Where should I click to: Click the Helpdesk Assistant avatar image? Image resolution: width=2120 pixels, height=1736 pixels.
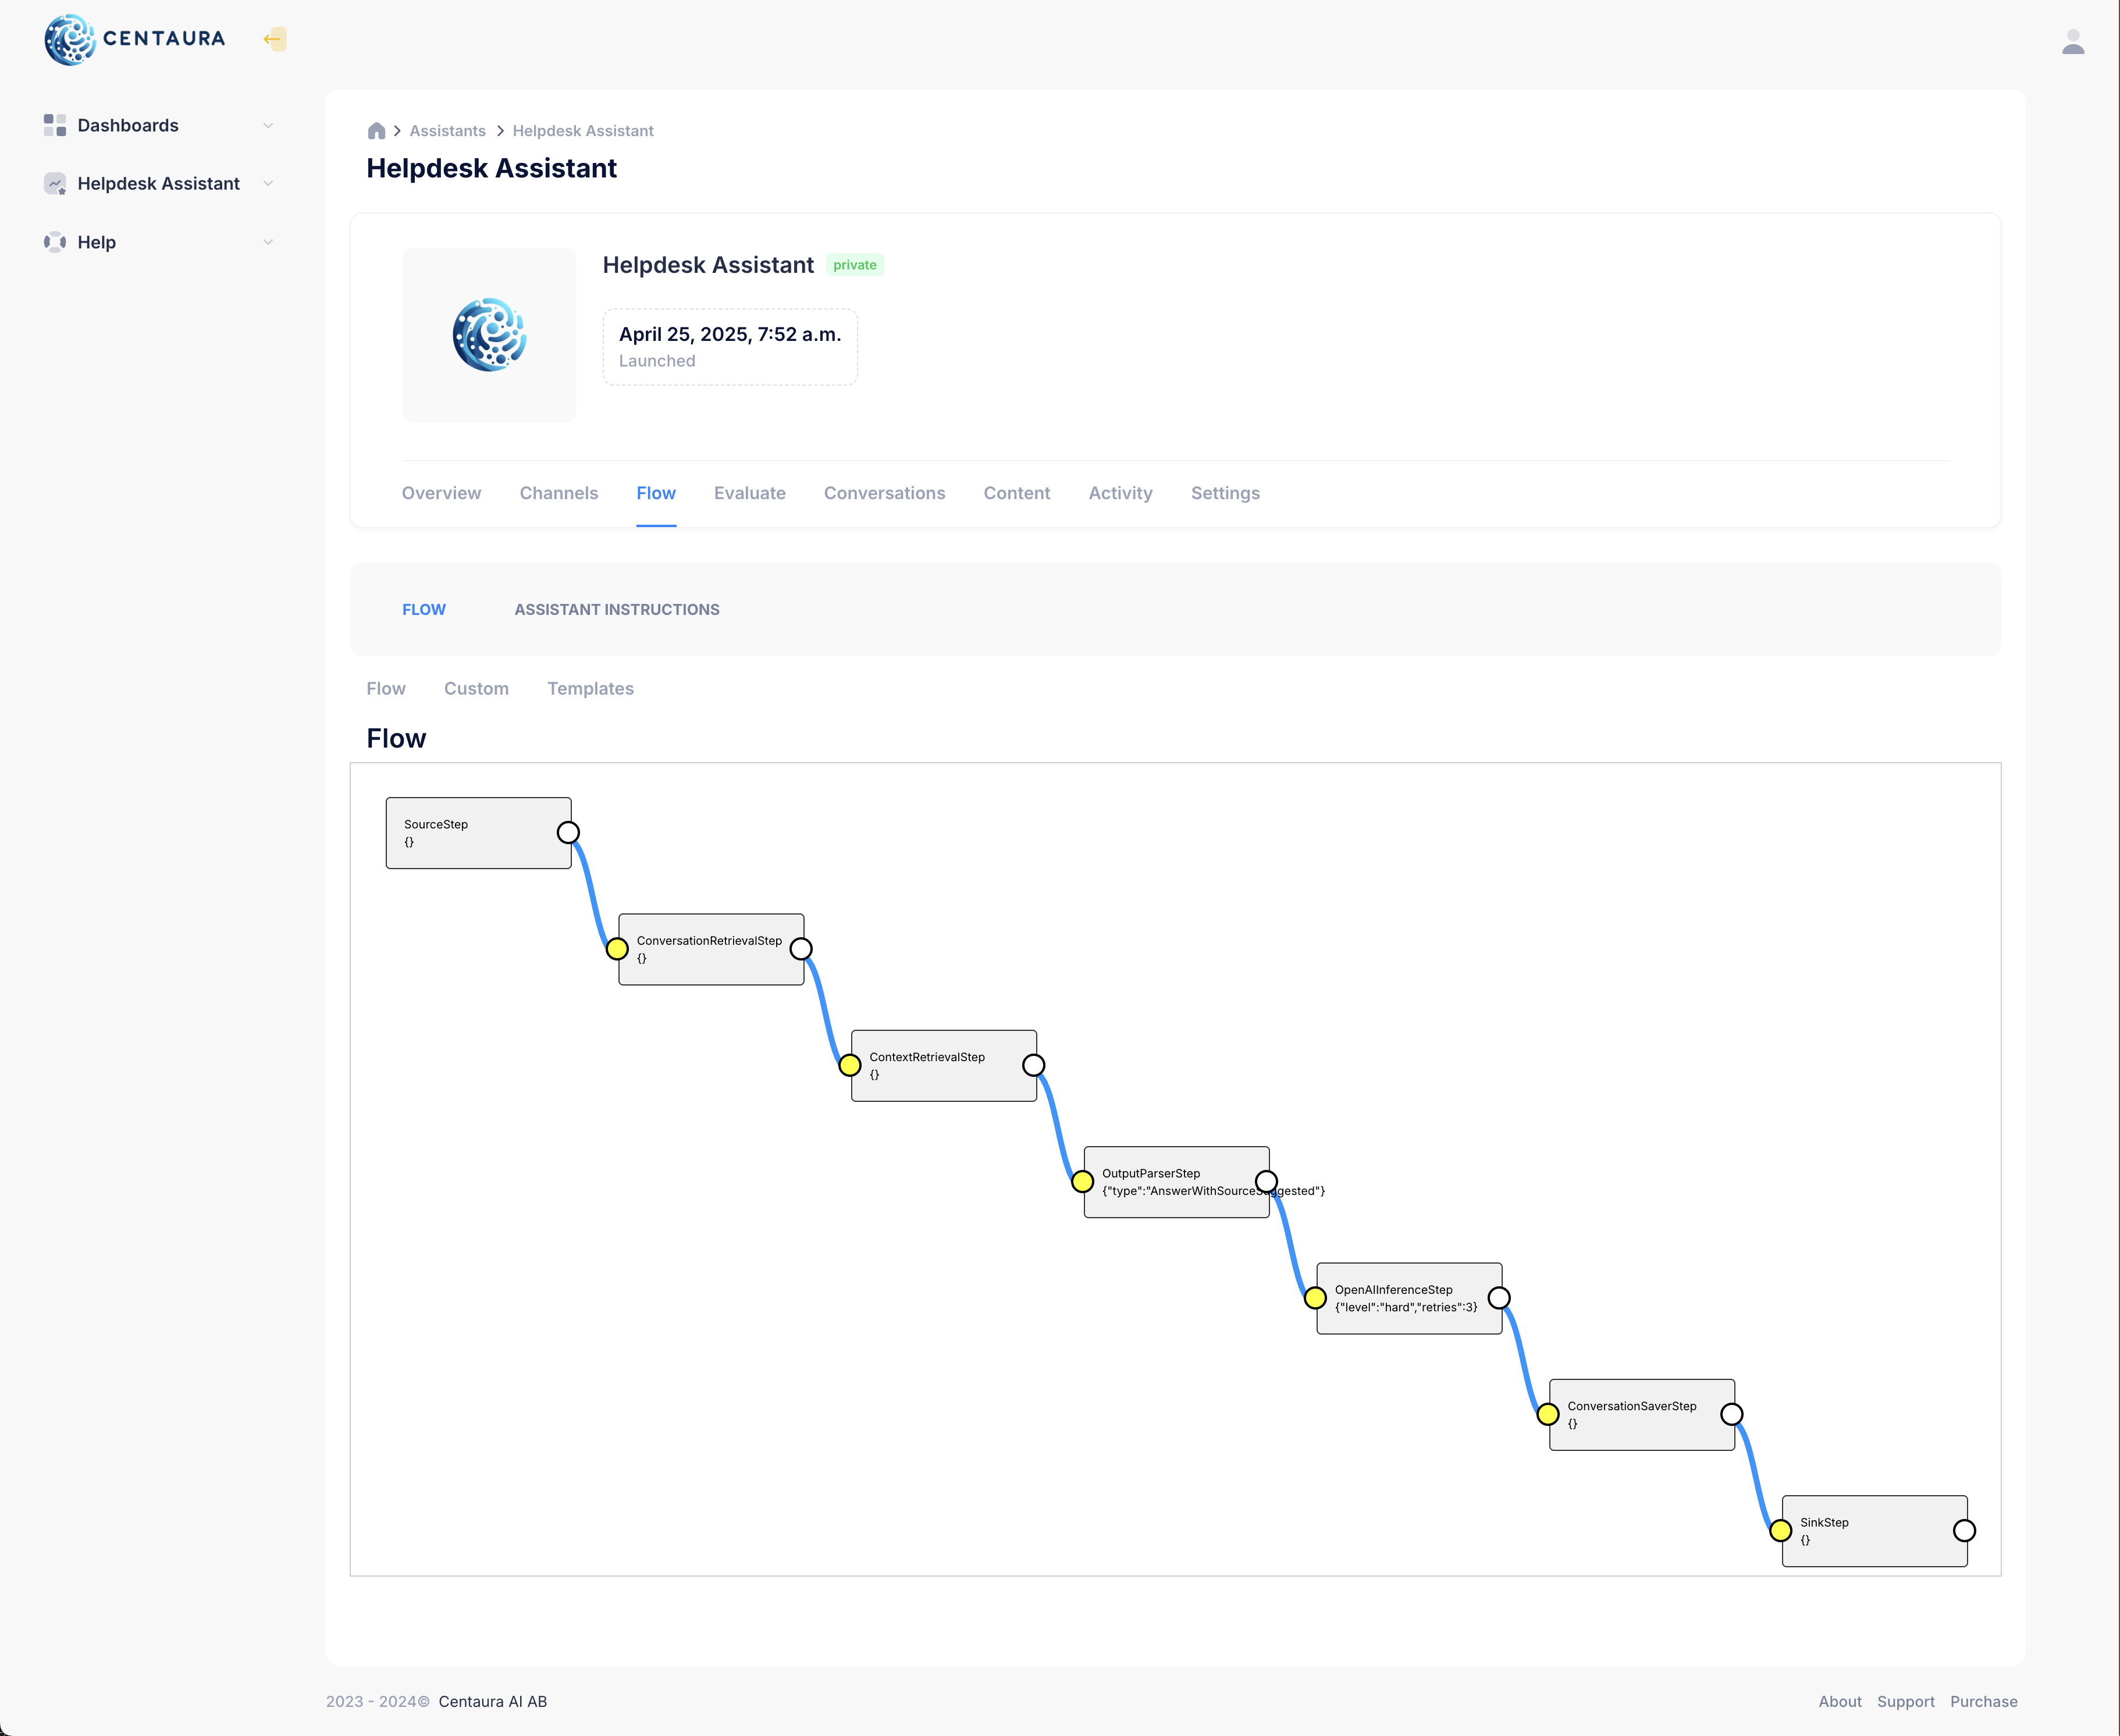(x=488, y=335)
